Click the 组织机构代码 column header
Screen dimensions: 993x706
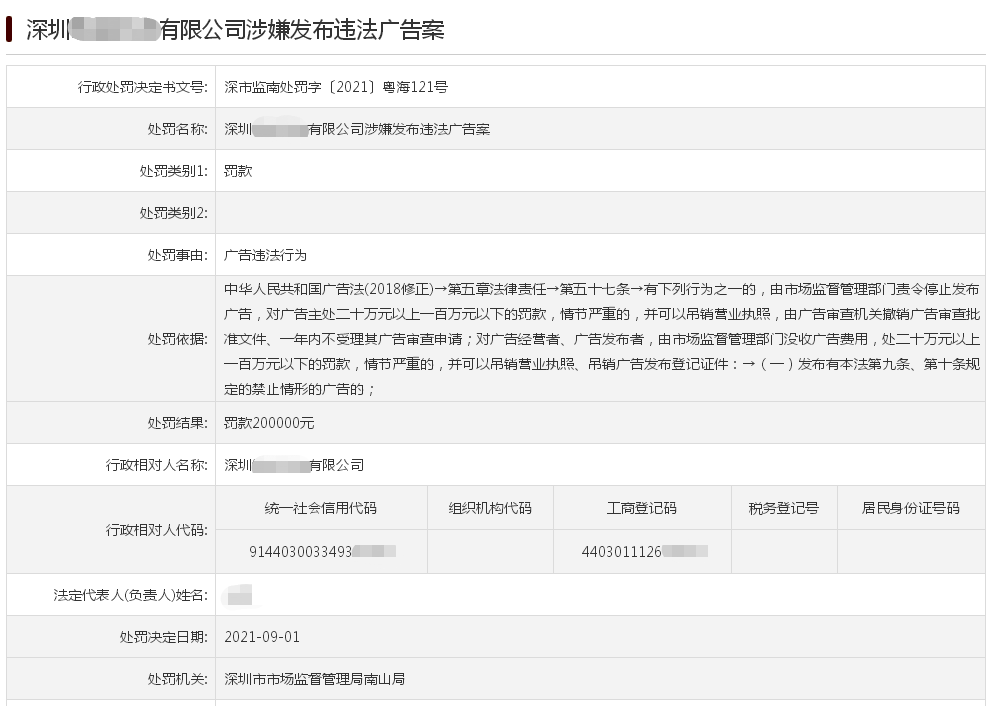click(x=490, y=508)
